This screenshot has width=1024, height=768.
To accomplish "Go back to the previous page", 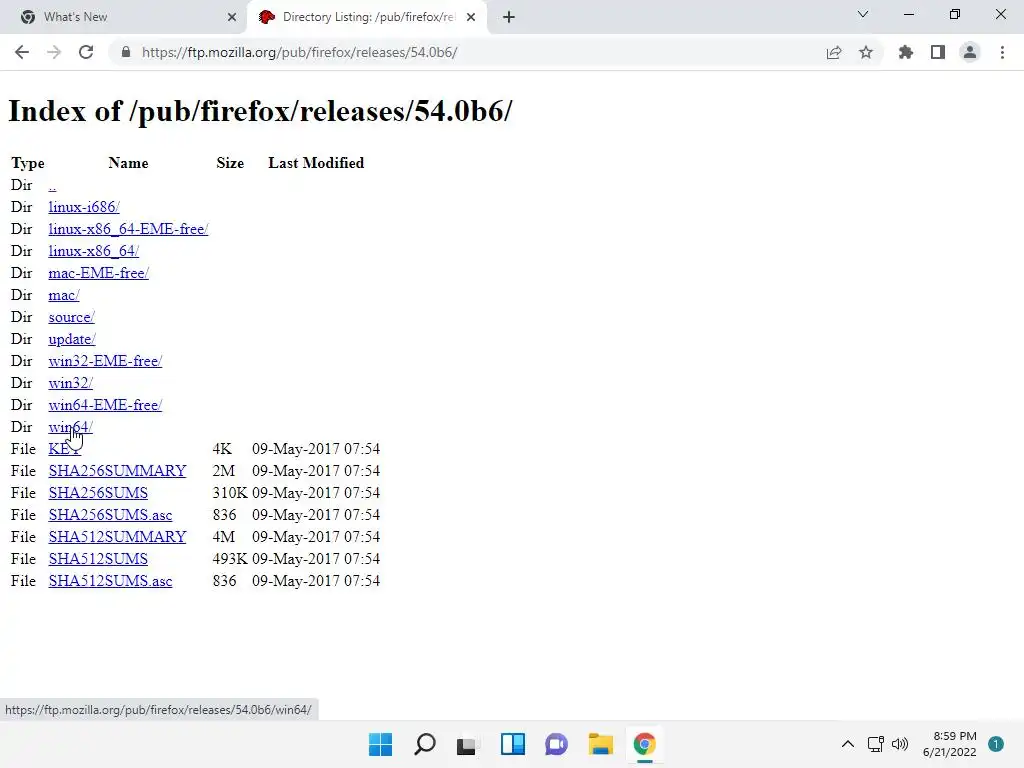I will pyautogui.click(x=22, y=52).
